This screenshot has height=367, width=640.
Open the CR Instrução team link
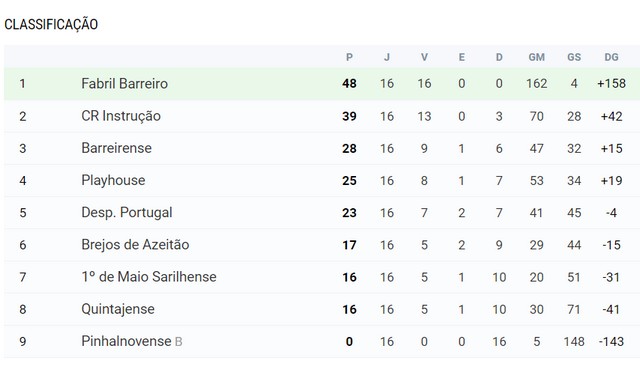(121, 116)
